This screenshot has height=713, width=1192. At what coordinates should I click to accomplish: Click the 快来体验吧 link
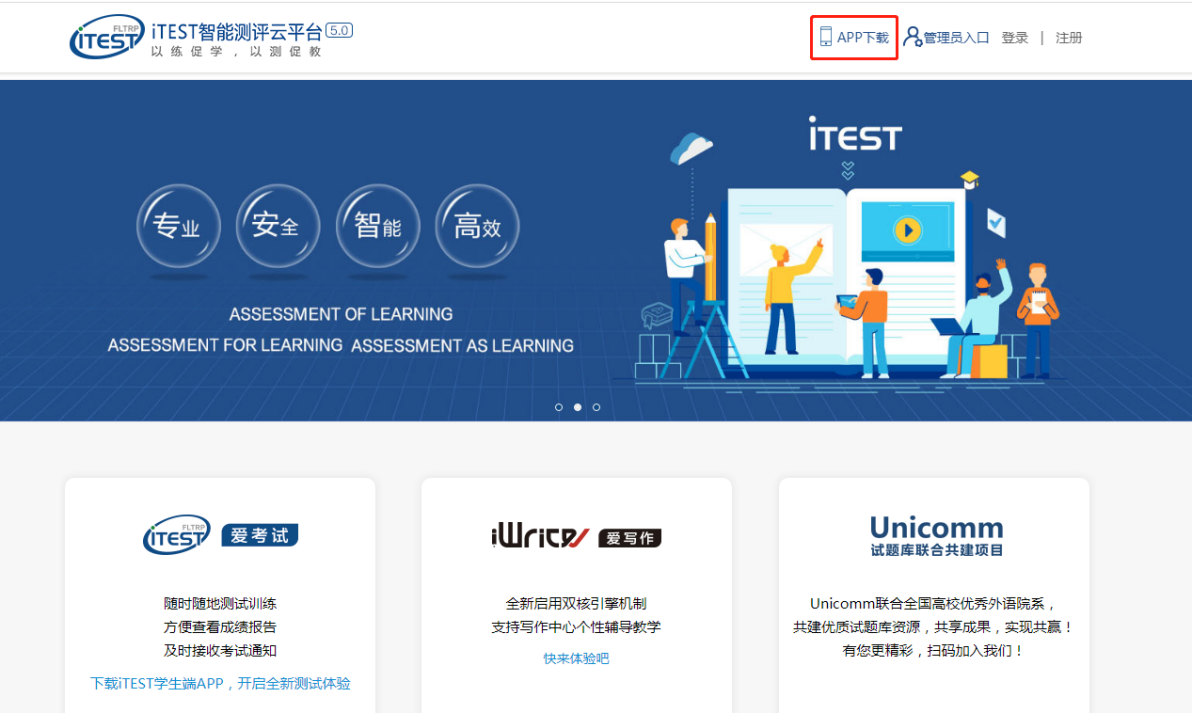(x=576, y=658)
